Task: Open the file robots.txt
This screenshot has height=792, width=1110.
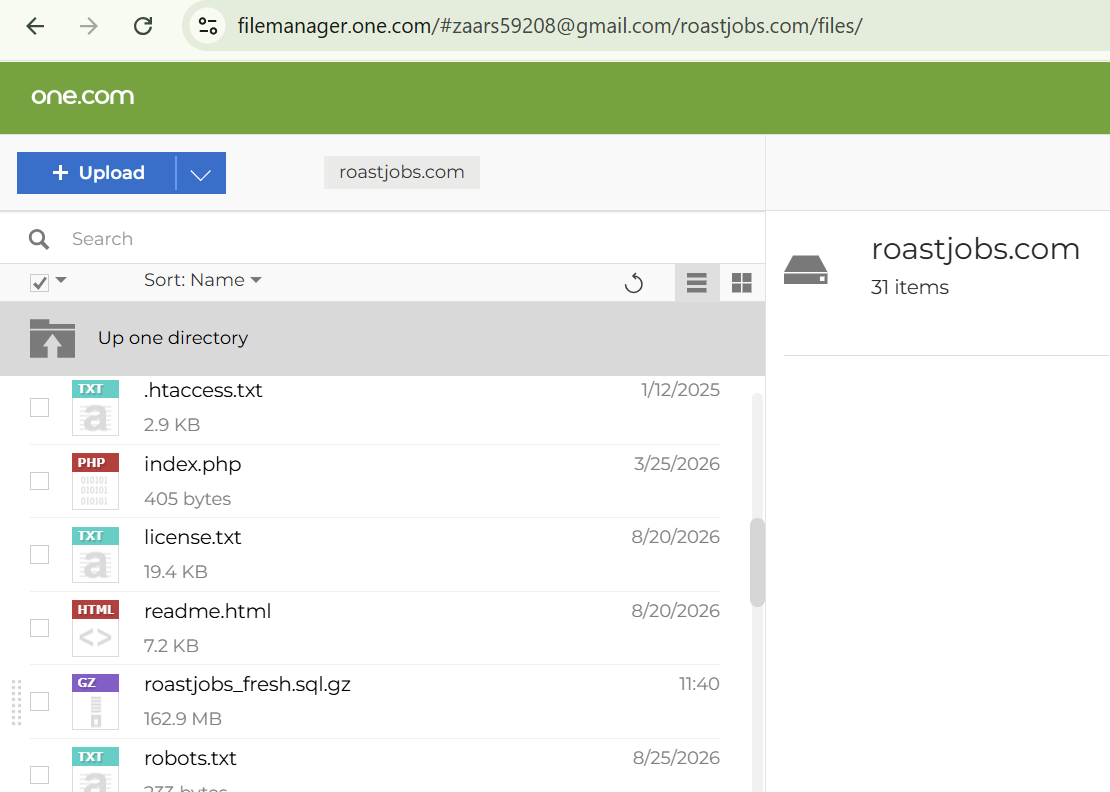Action: [x=190, y=758]
